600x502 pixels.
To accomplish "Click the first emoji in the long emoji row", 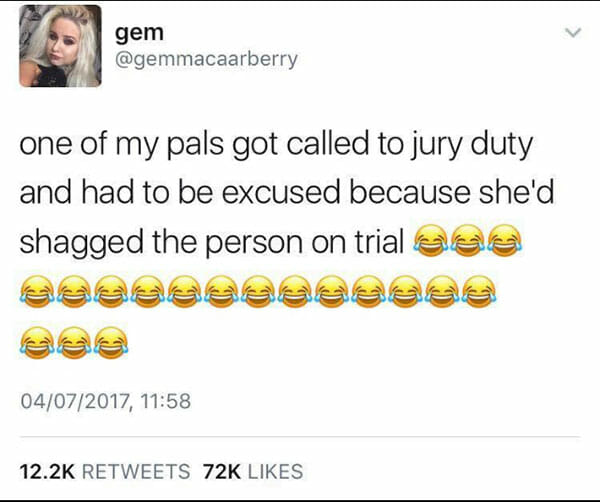I will coord(38,292).
